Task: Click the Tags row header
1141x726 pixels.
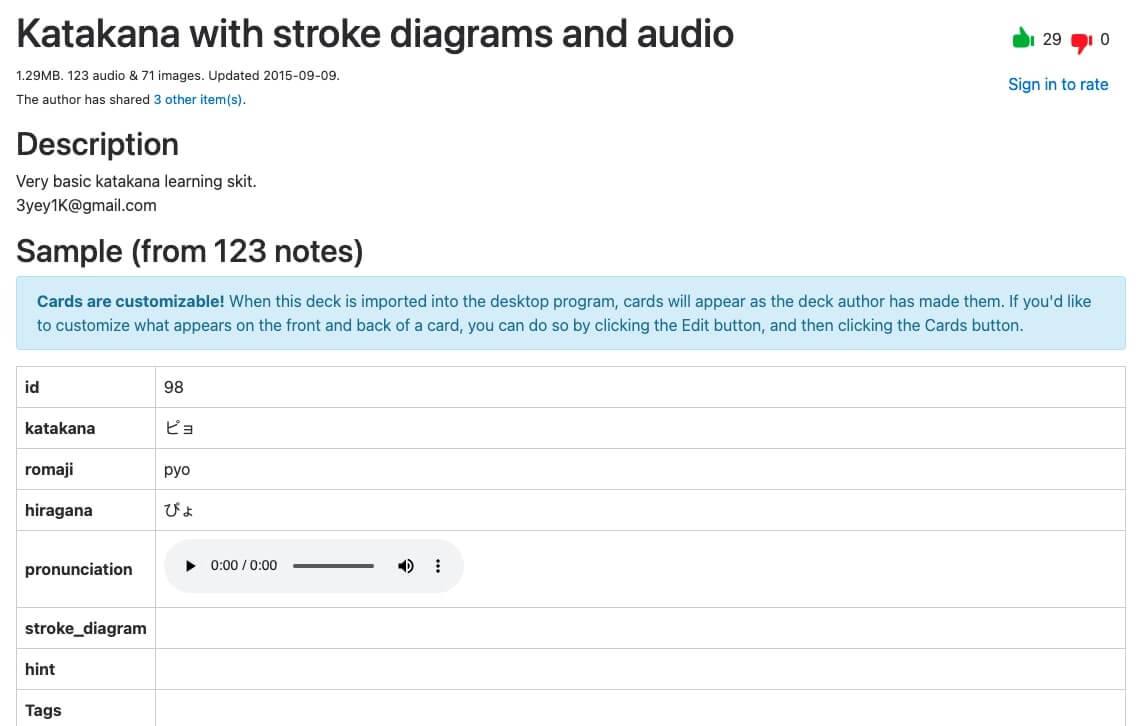Action: coord(43,710)
